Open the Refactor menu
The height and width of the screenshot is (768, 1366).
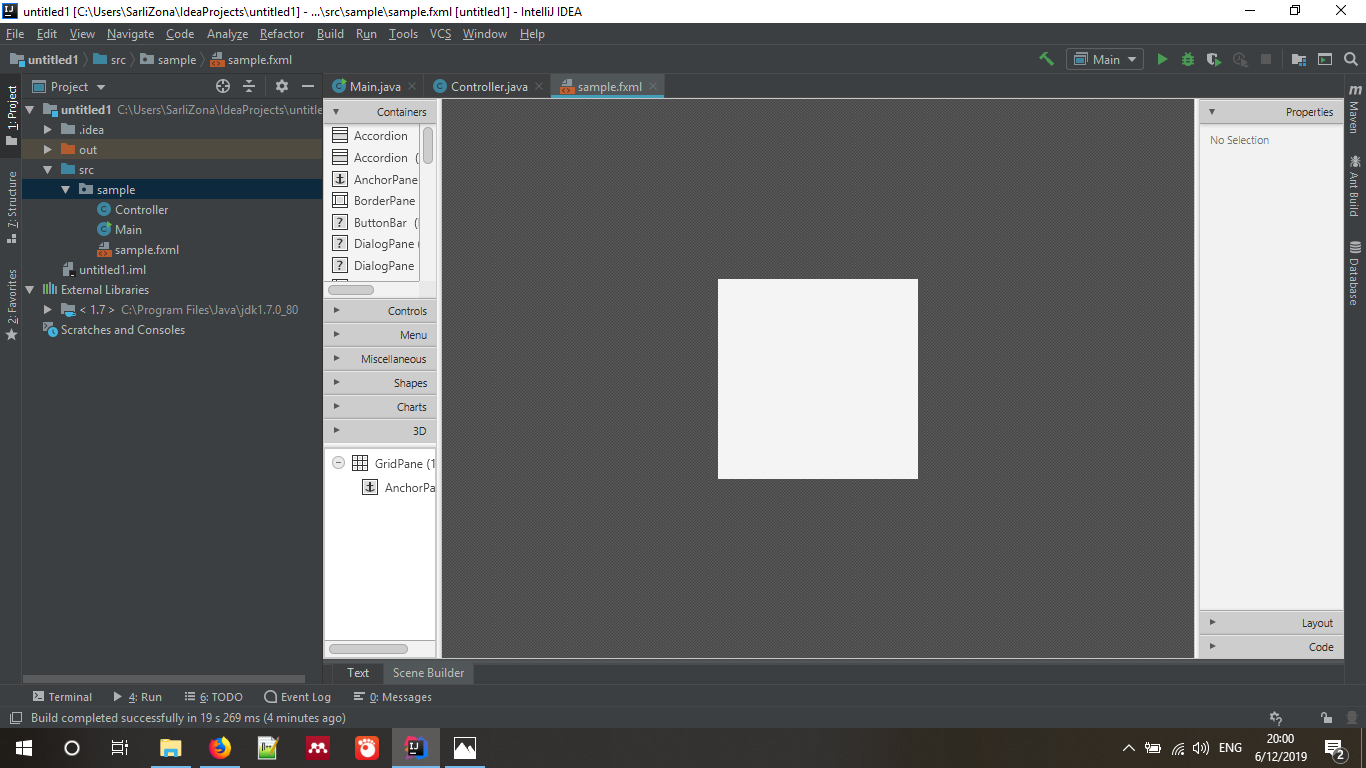coord(281,33)
